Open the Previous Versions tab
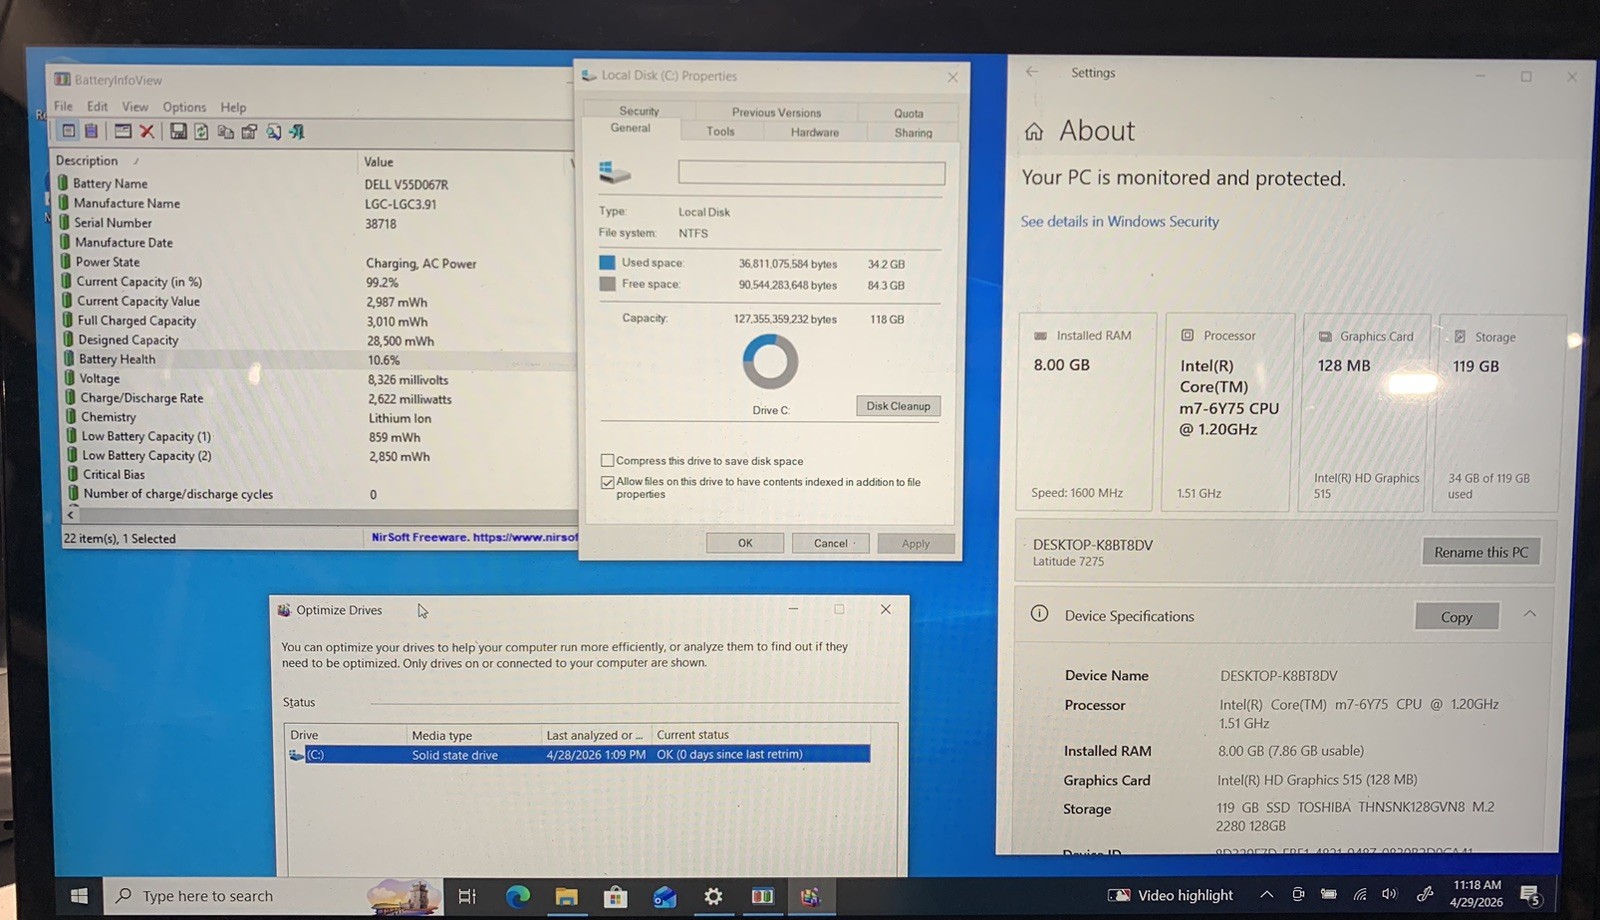 [776, 112]
